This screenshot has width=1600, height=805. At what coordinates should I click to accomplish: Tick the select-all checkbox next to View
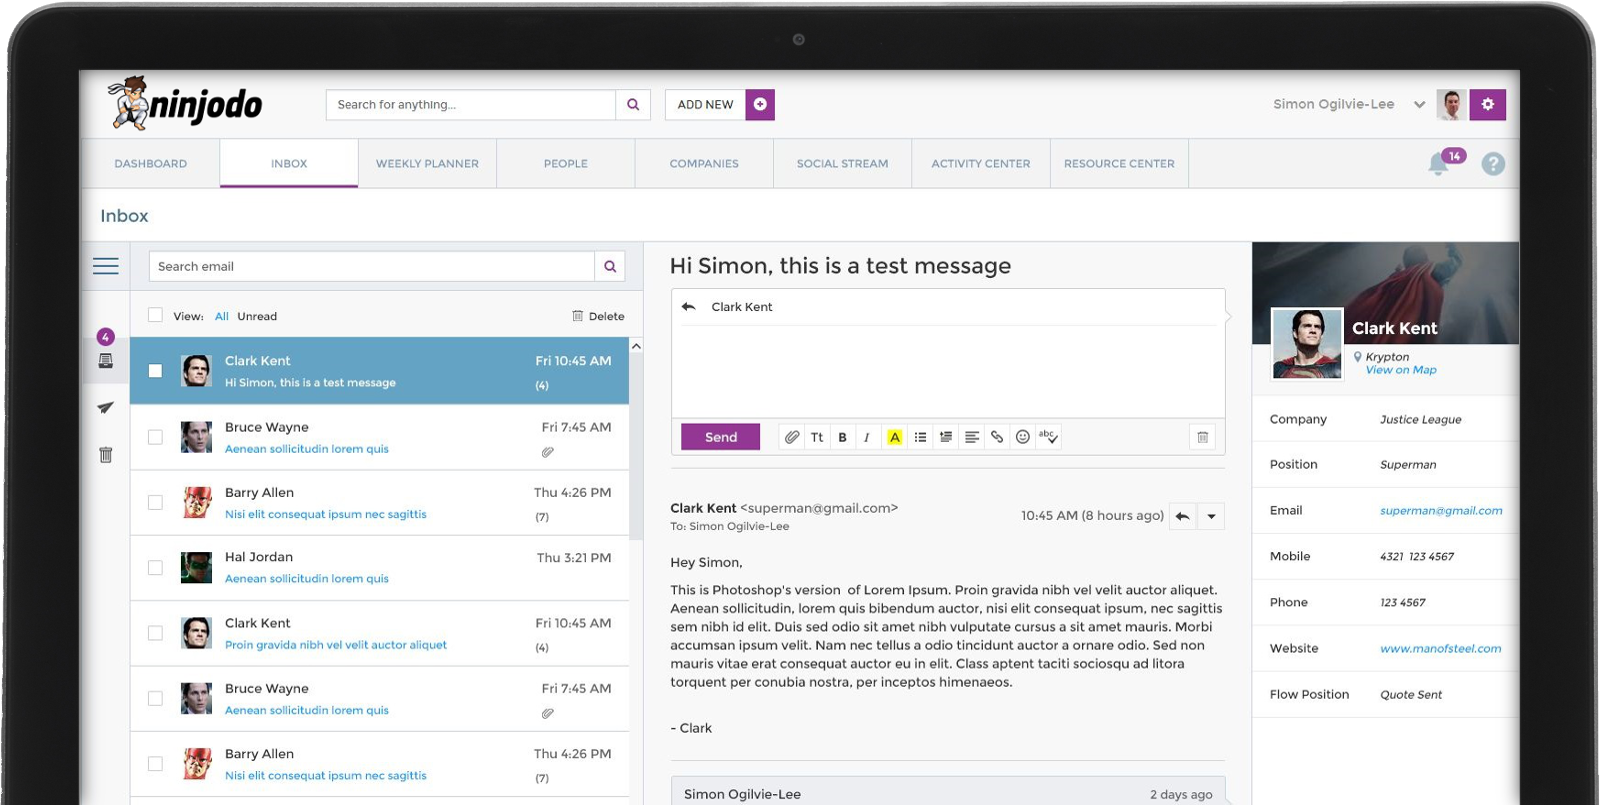[x=155, y=315]
